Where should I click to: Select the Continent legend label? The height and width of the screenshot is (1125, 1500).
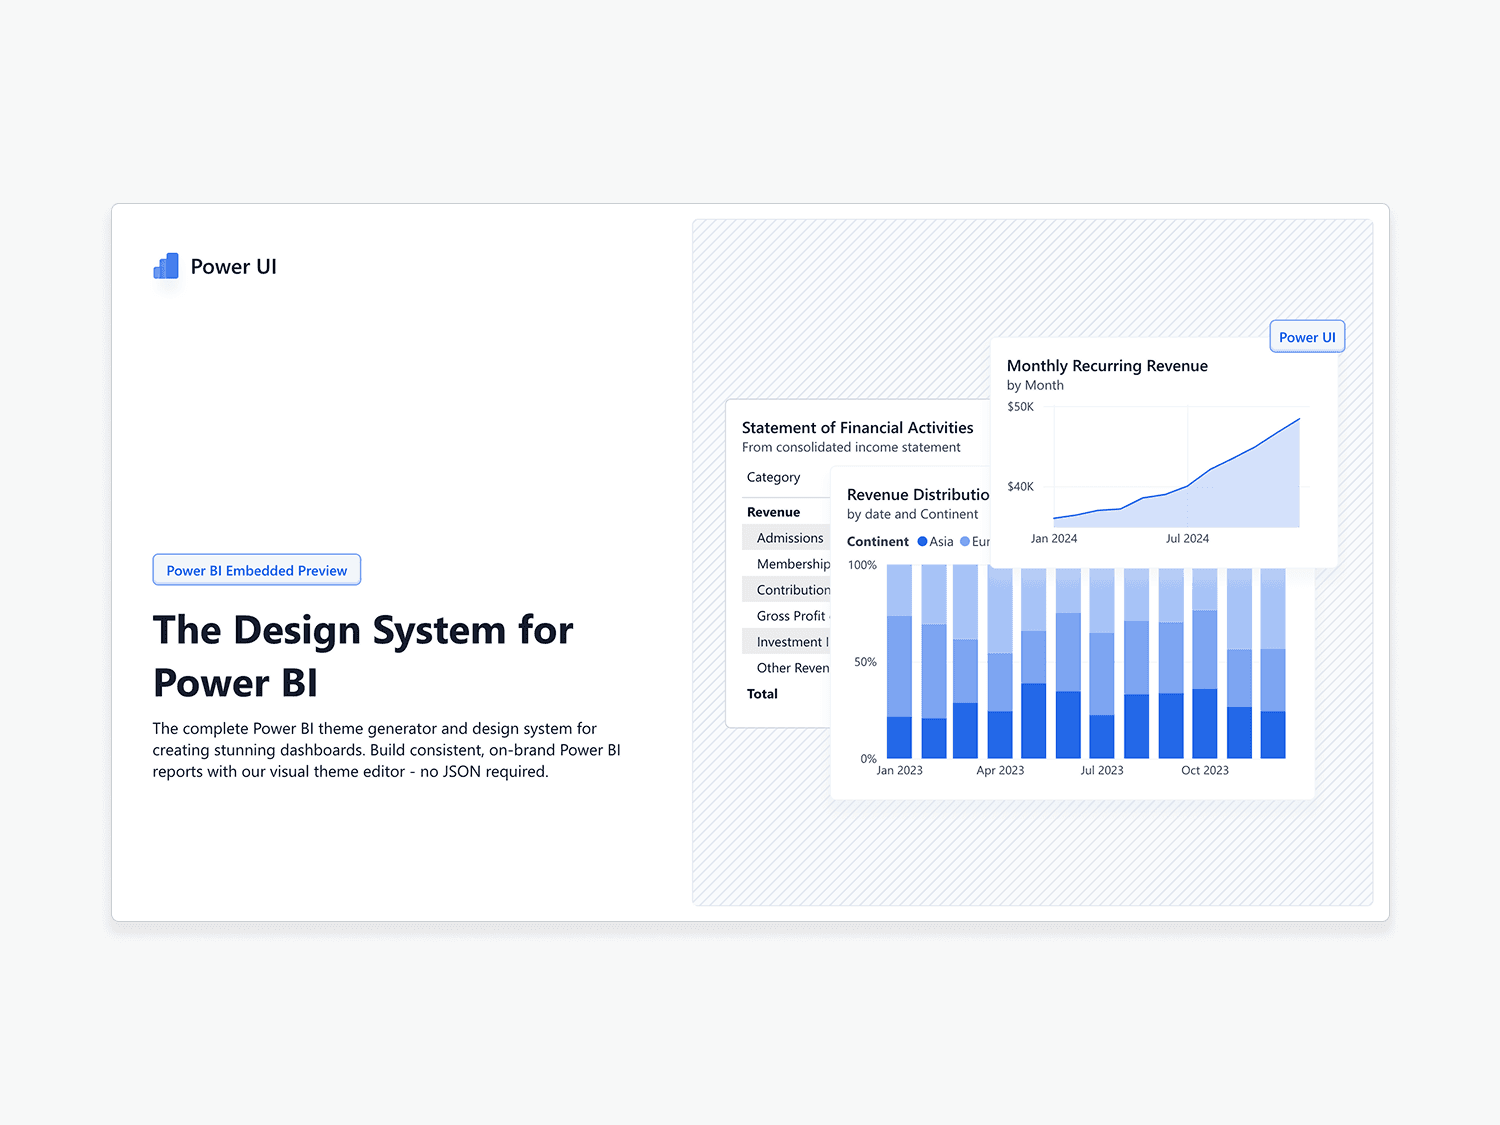877,541
